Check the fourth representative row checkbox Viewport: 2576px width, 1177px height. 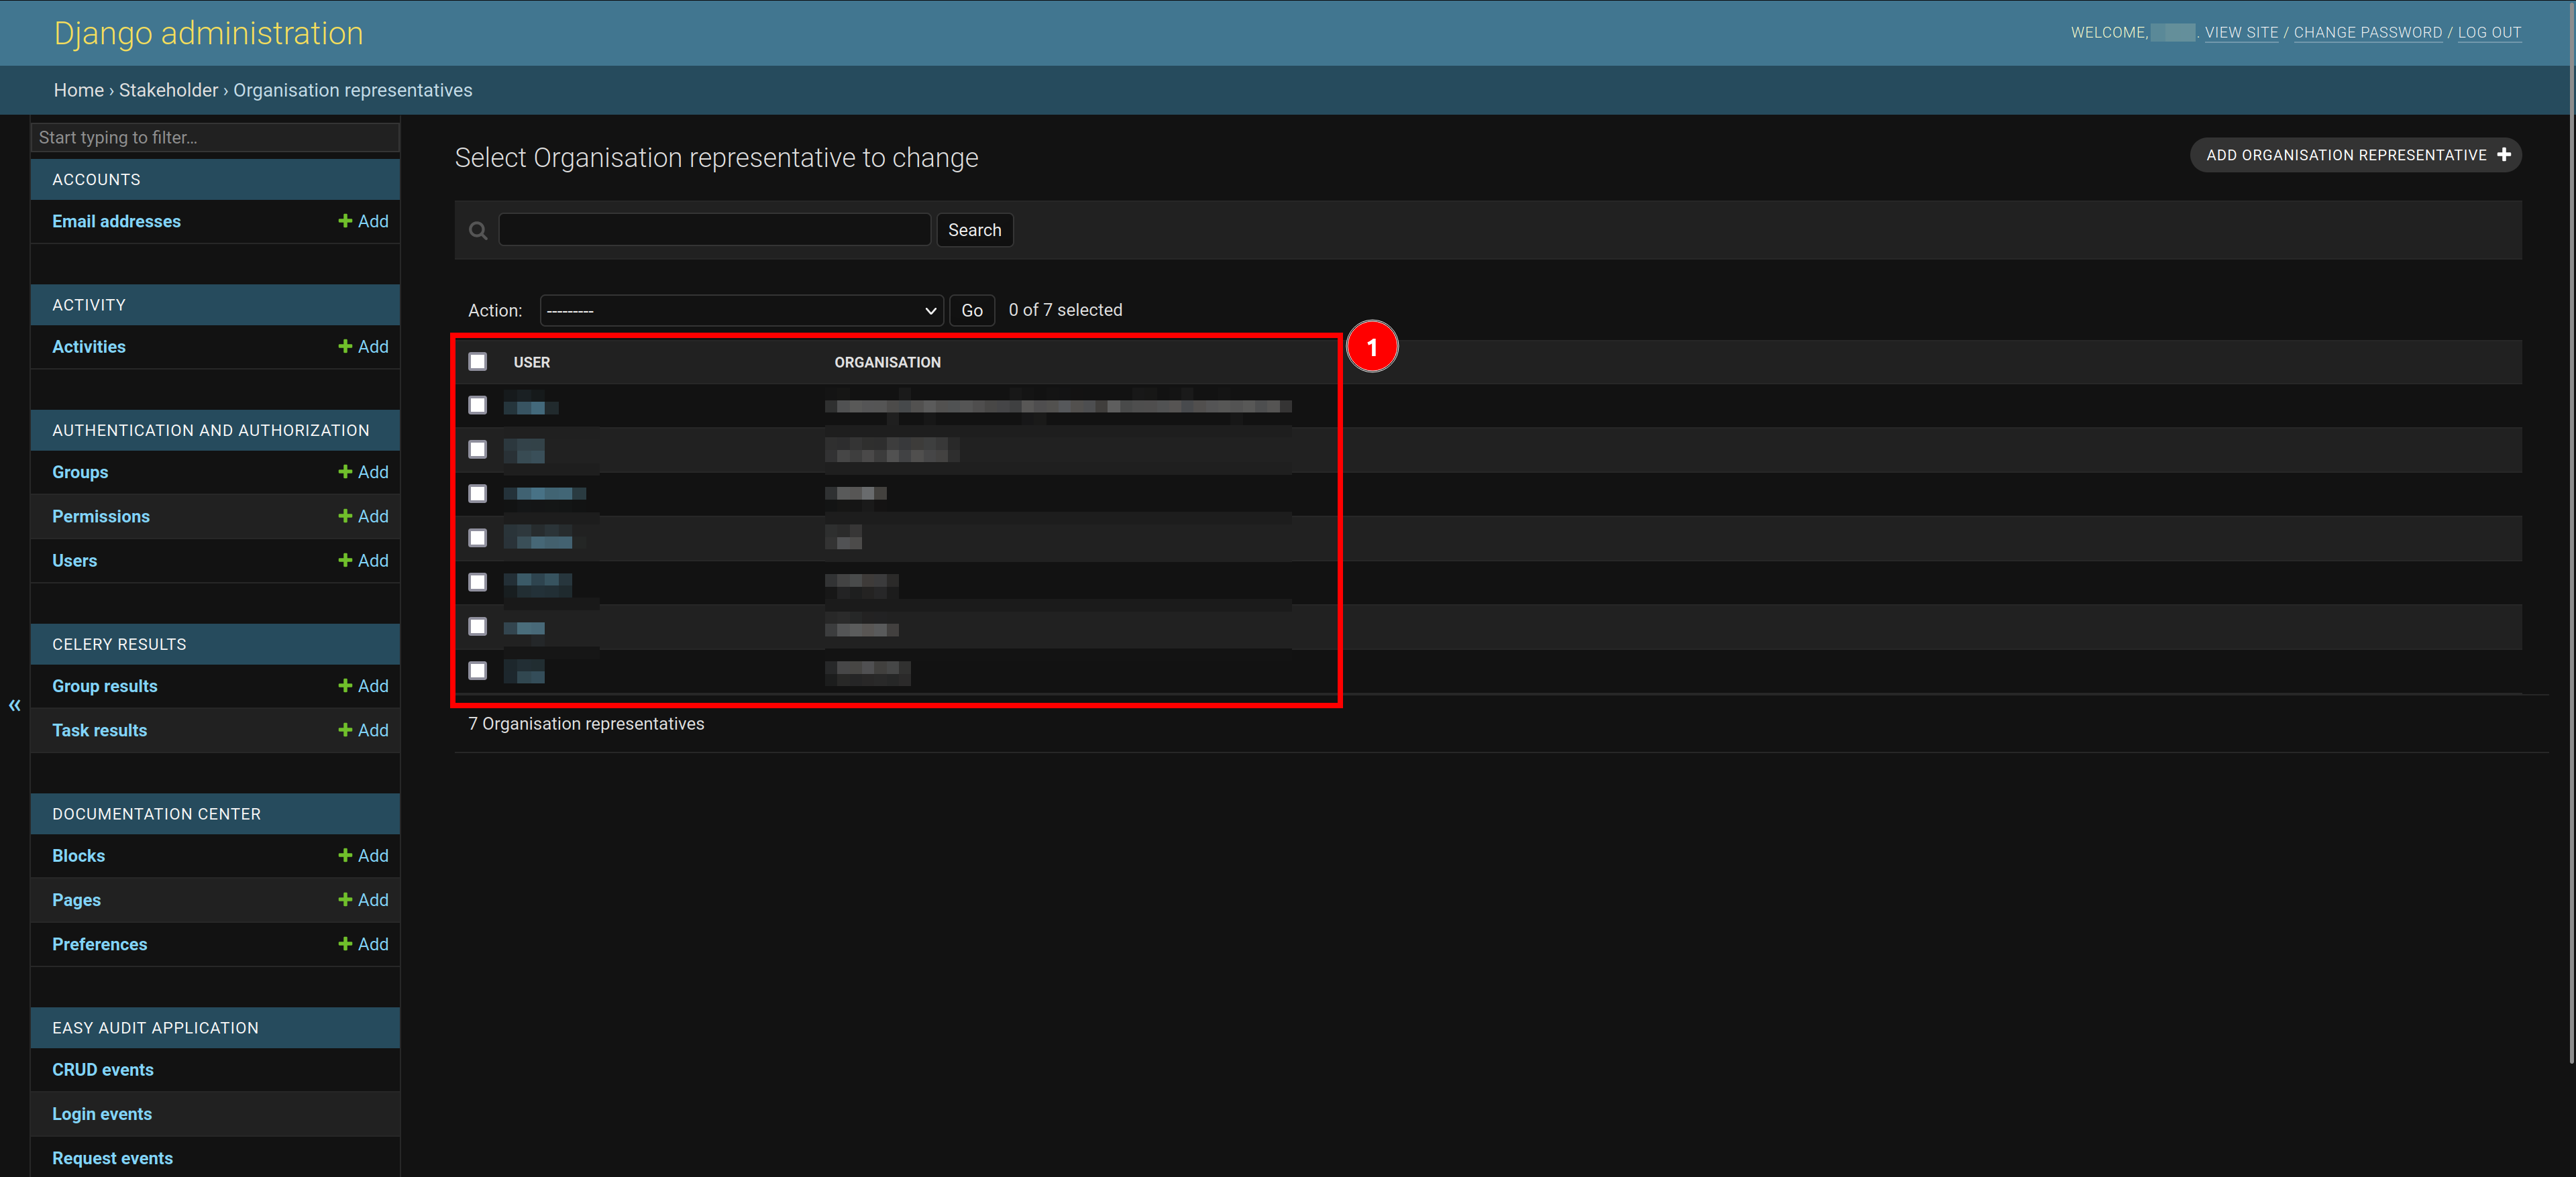click(478, 538)
